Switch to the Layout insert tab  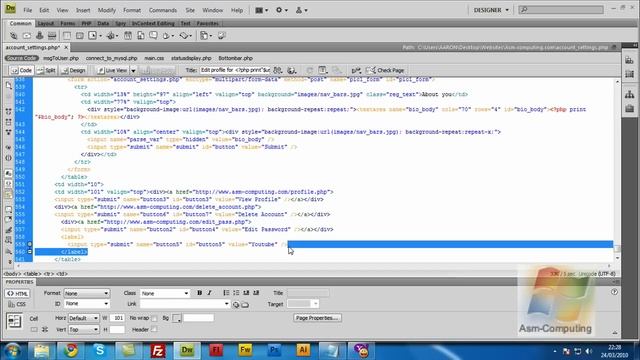[x=46, y=24]
